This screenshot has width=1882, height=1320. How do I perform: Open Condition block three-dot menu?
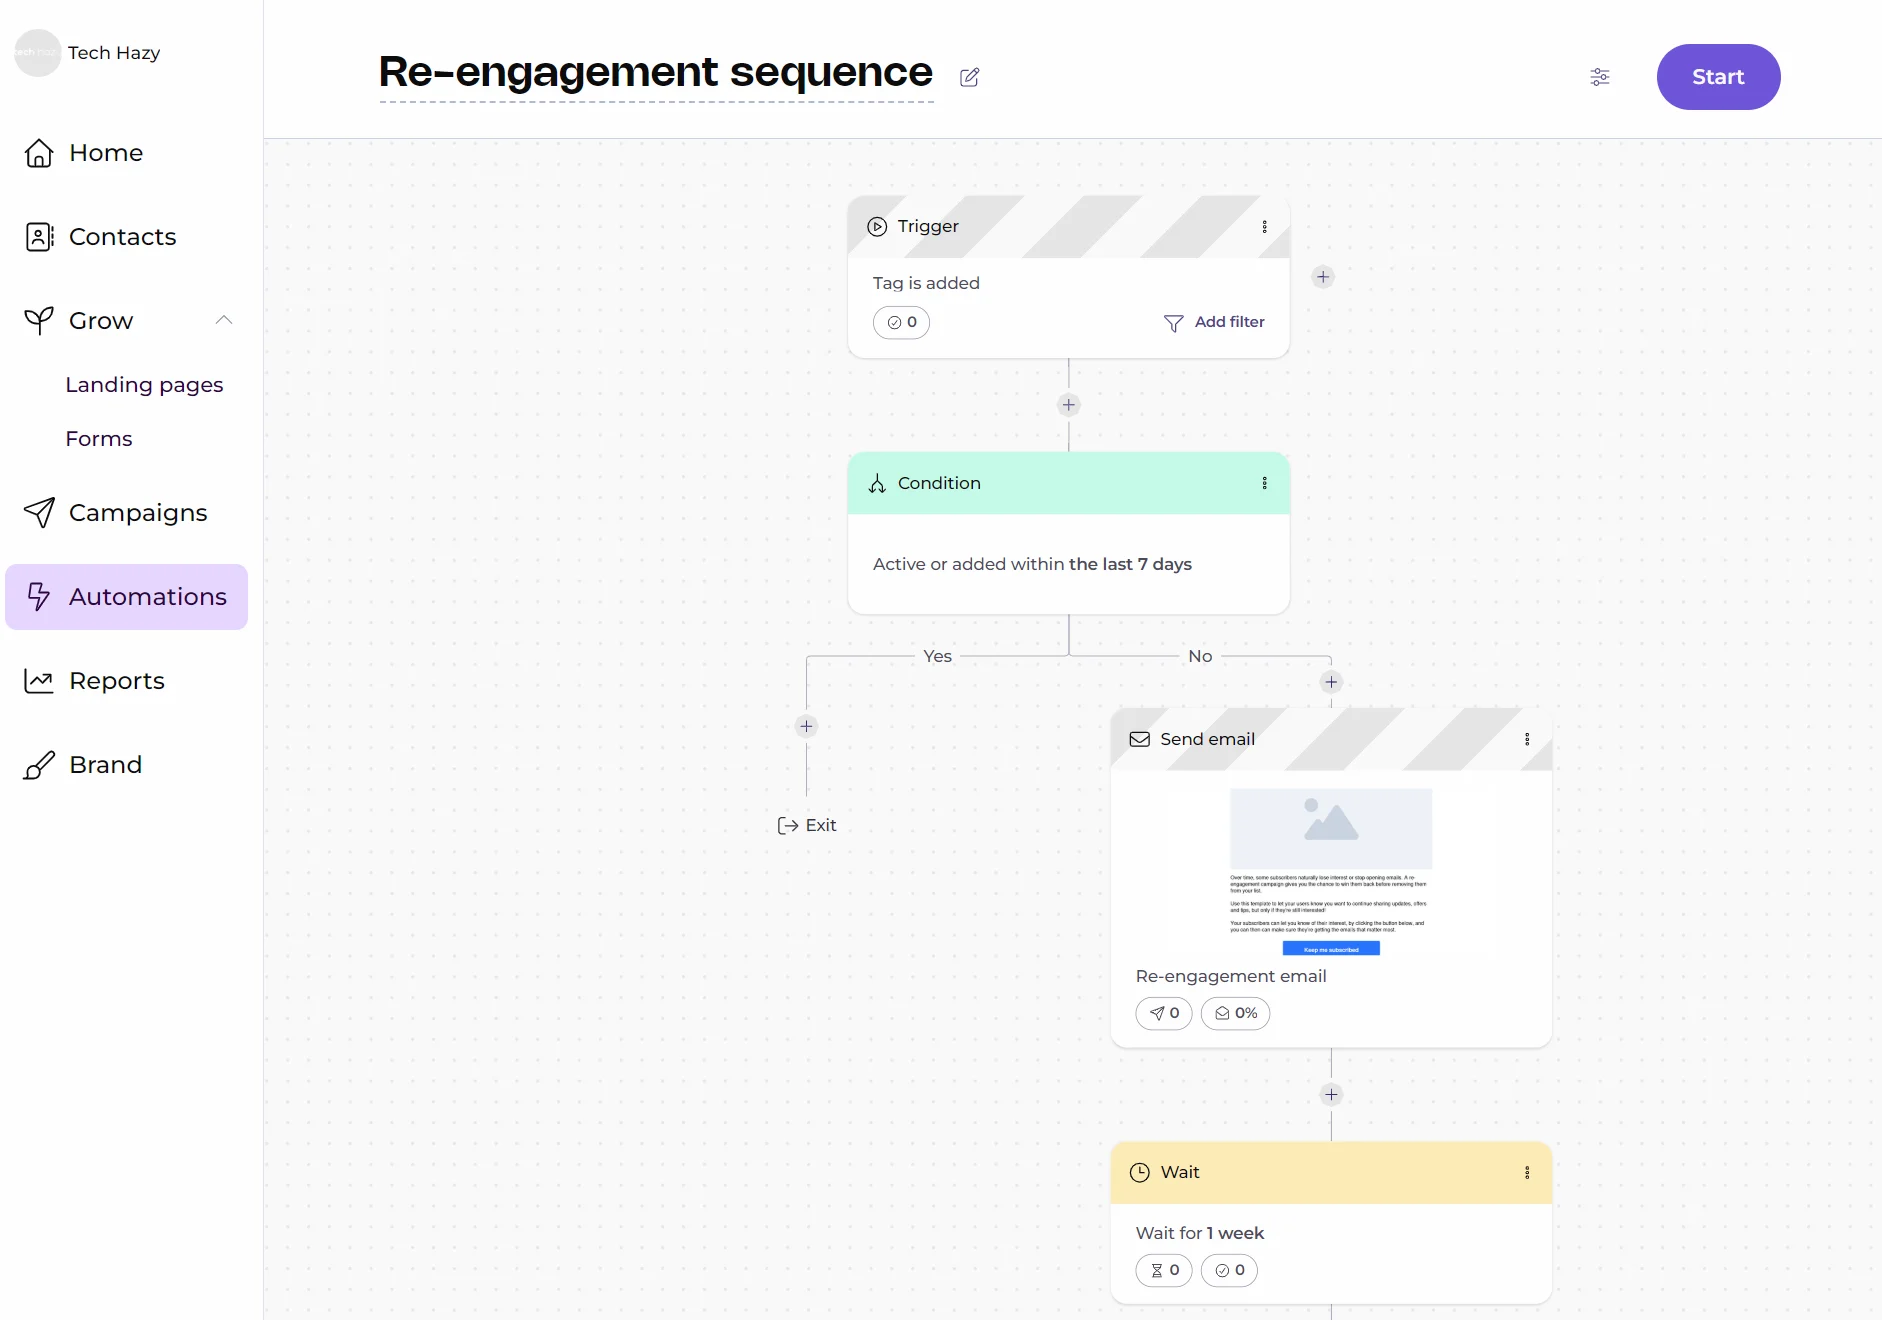[1265, 483]
